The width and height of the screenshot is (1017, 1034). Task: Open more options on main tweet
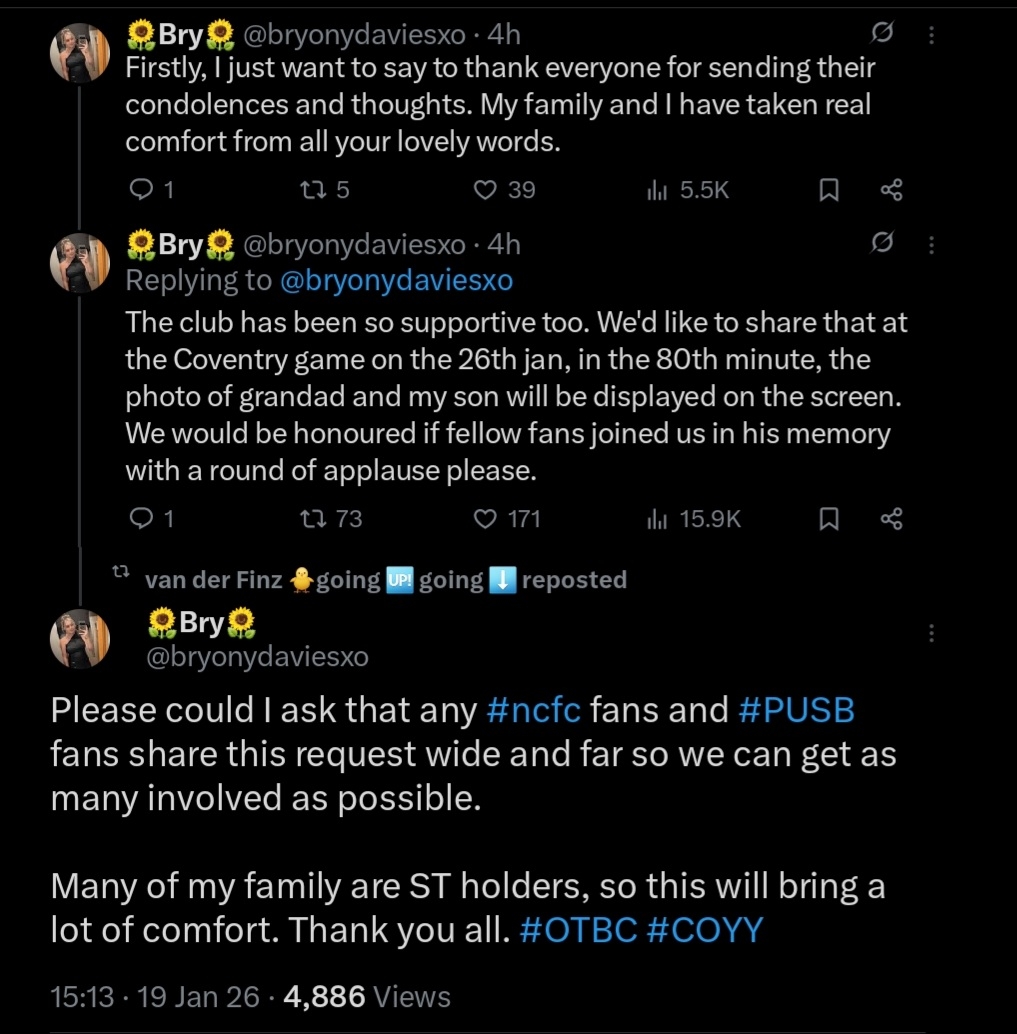[x=932, y=633]
